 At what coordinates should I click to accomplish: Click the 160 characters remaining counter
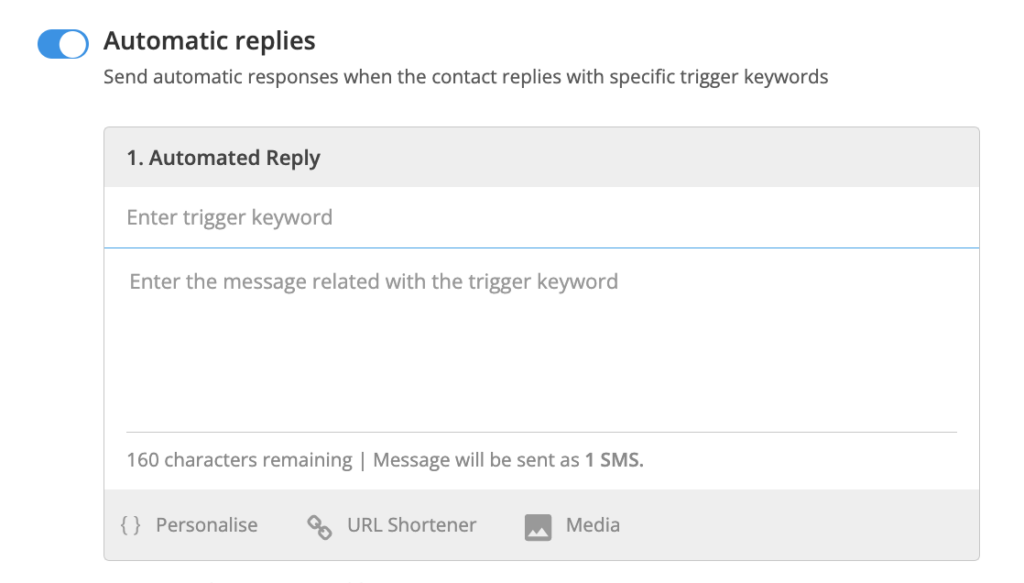(x=239, y=460)
